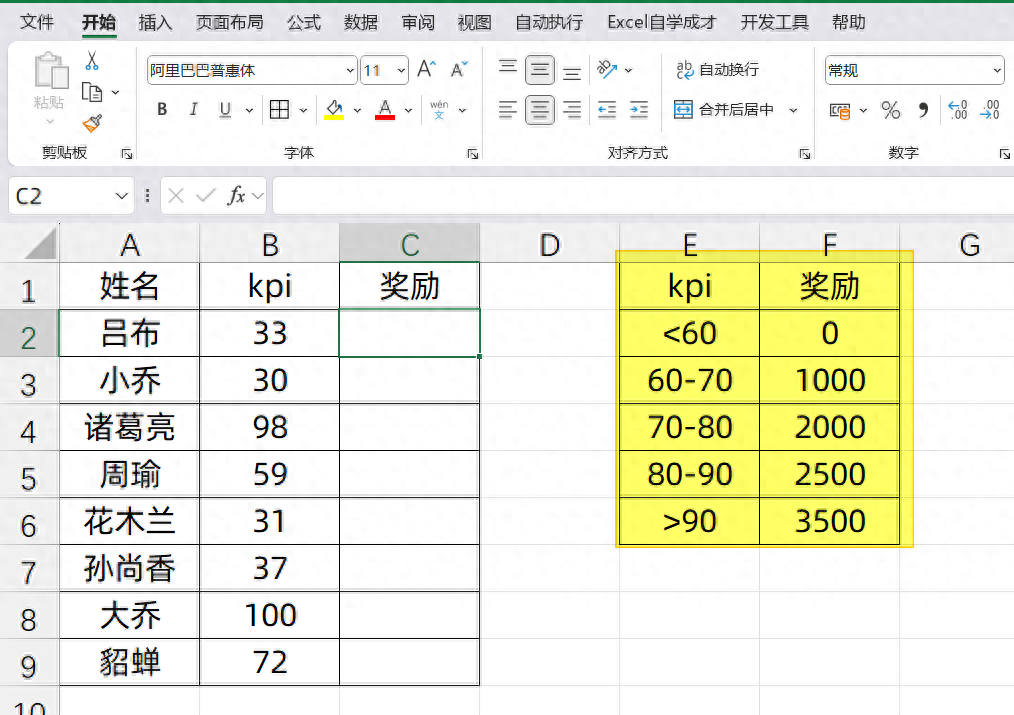The image size is (1014, 715).
Task: Switch to the 开发工具 tab
Action: [774, 22]
